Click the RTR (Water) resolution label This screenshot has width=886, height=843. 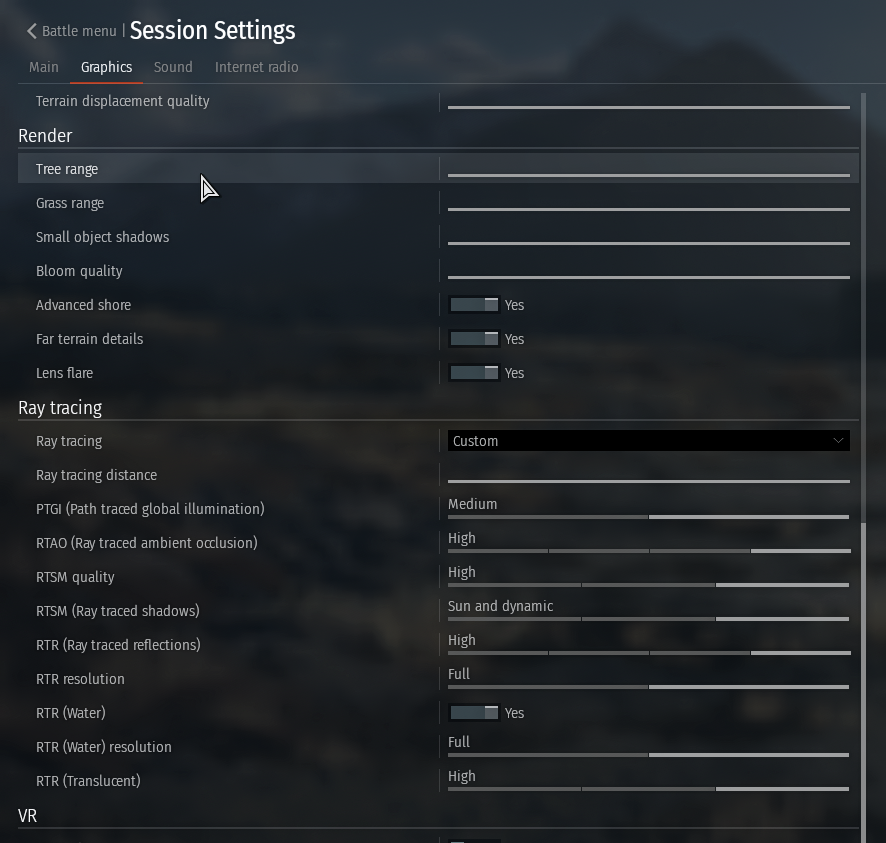[104, 747]
